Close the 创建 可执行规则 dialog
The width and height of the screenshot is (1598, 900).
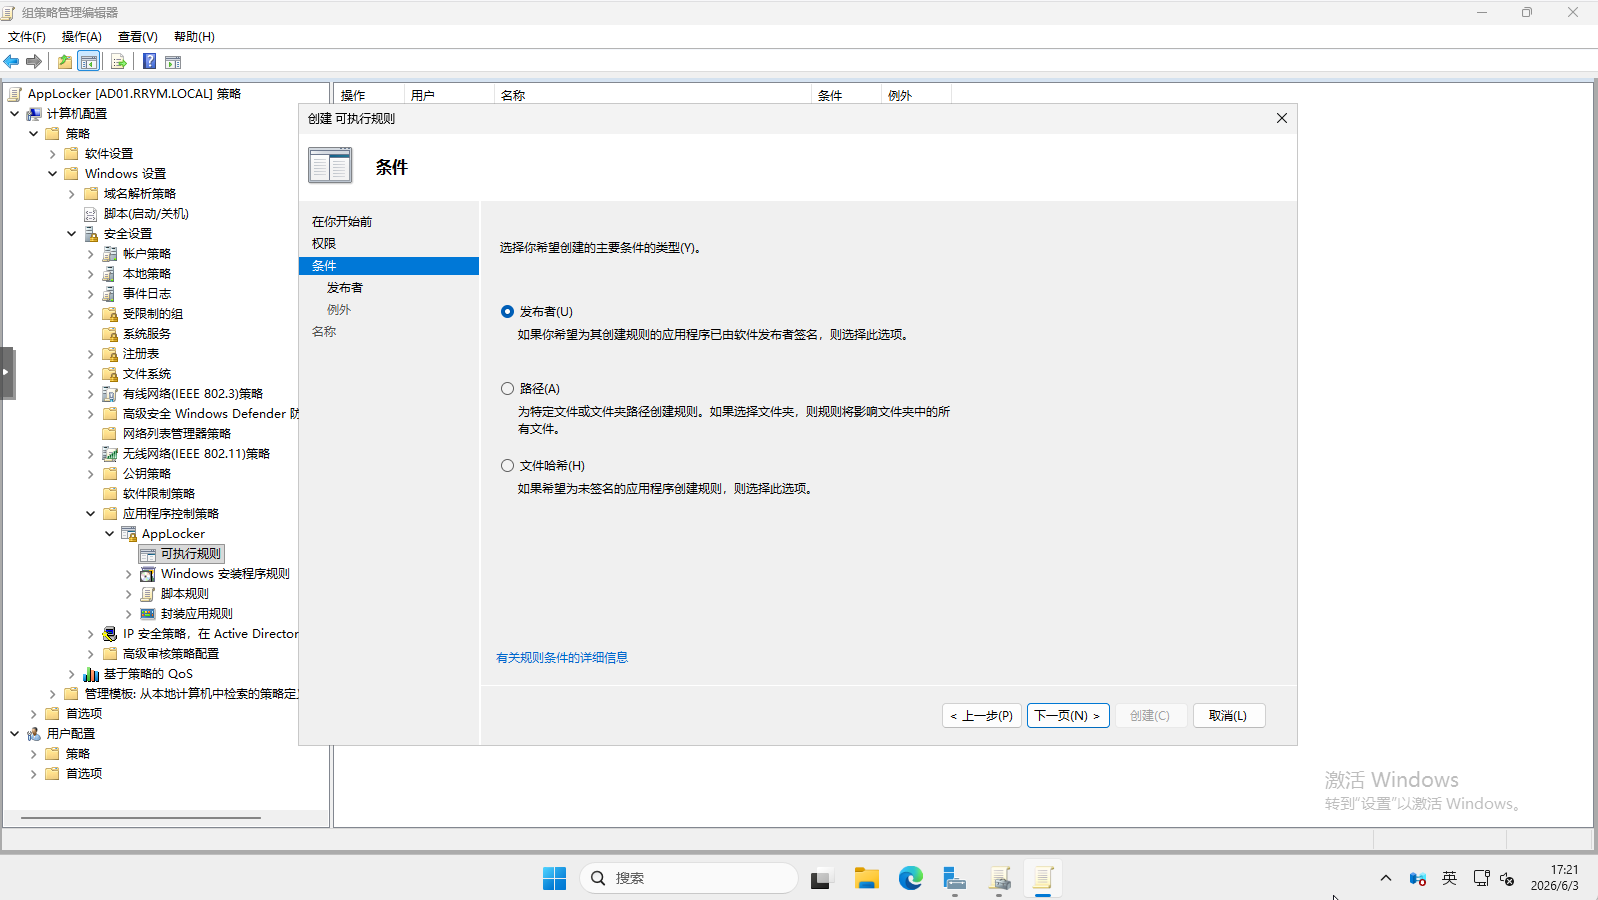click(1282, 118)
